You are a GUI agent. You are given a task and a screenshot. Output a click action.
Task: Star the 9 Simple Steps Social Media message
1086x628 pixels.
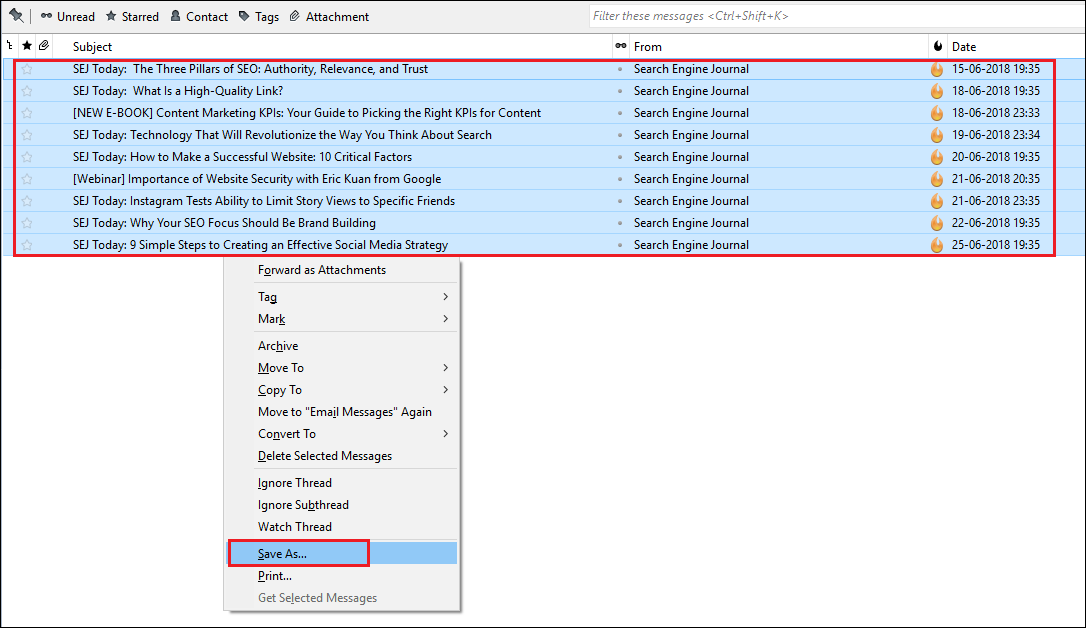click(x=27, y=244)
